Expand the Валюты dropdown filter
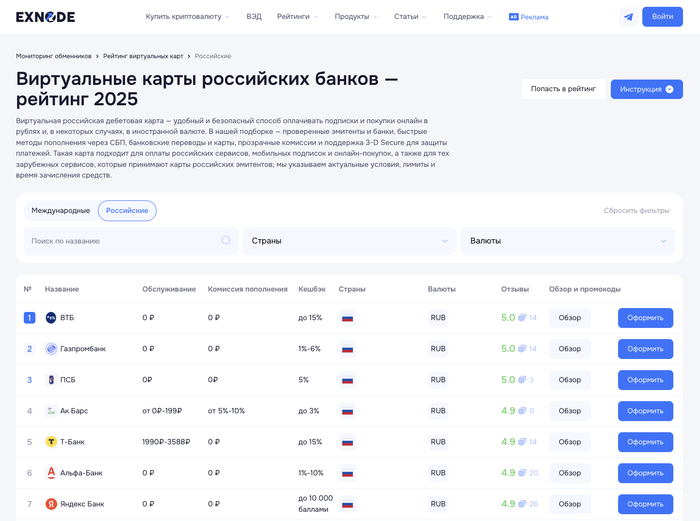 (x=567, y=241)
